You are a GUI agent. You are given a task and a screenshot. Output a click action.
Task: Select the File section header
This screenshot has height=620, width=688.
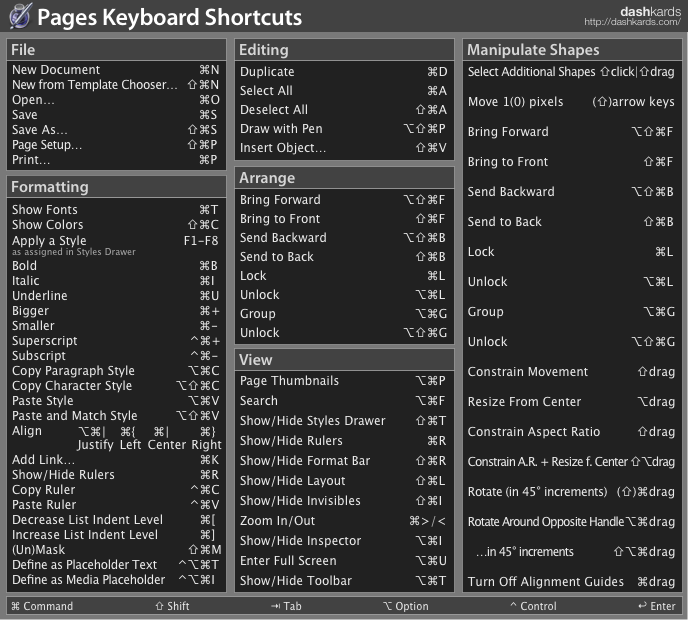coord(116,50)
